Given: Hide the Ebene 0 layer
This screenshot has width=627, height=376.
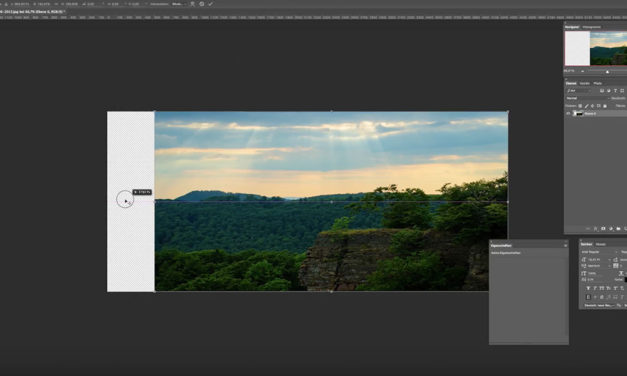Looking at the screenshot, I should click(568, 114).
